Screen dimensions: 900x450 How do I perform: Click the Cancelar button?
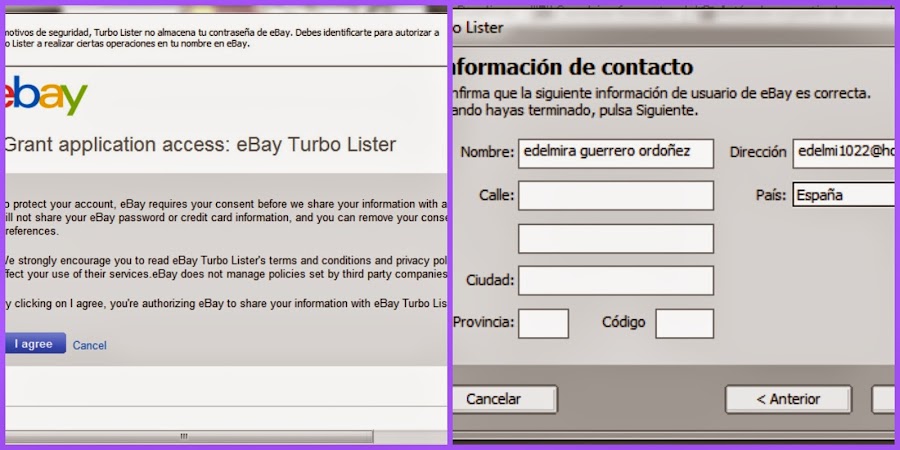coord(505,399)
